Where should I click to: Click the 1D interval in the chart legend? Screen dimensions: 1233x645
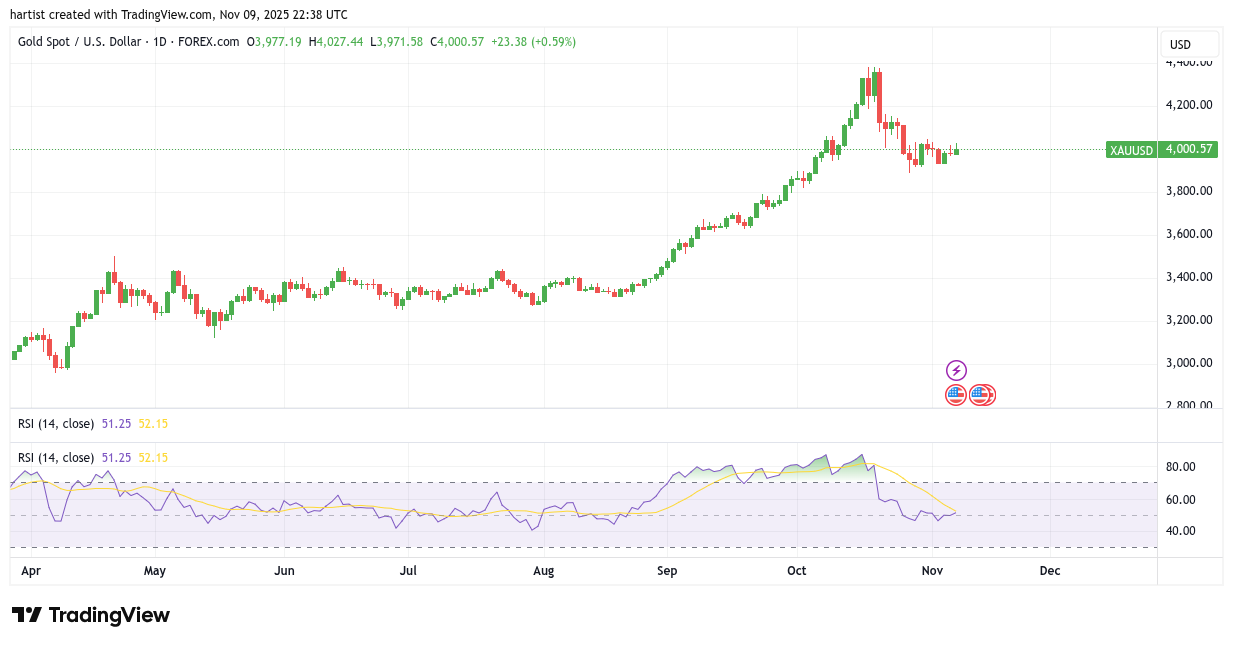tap(156, 42)
